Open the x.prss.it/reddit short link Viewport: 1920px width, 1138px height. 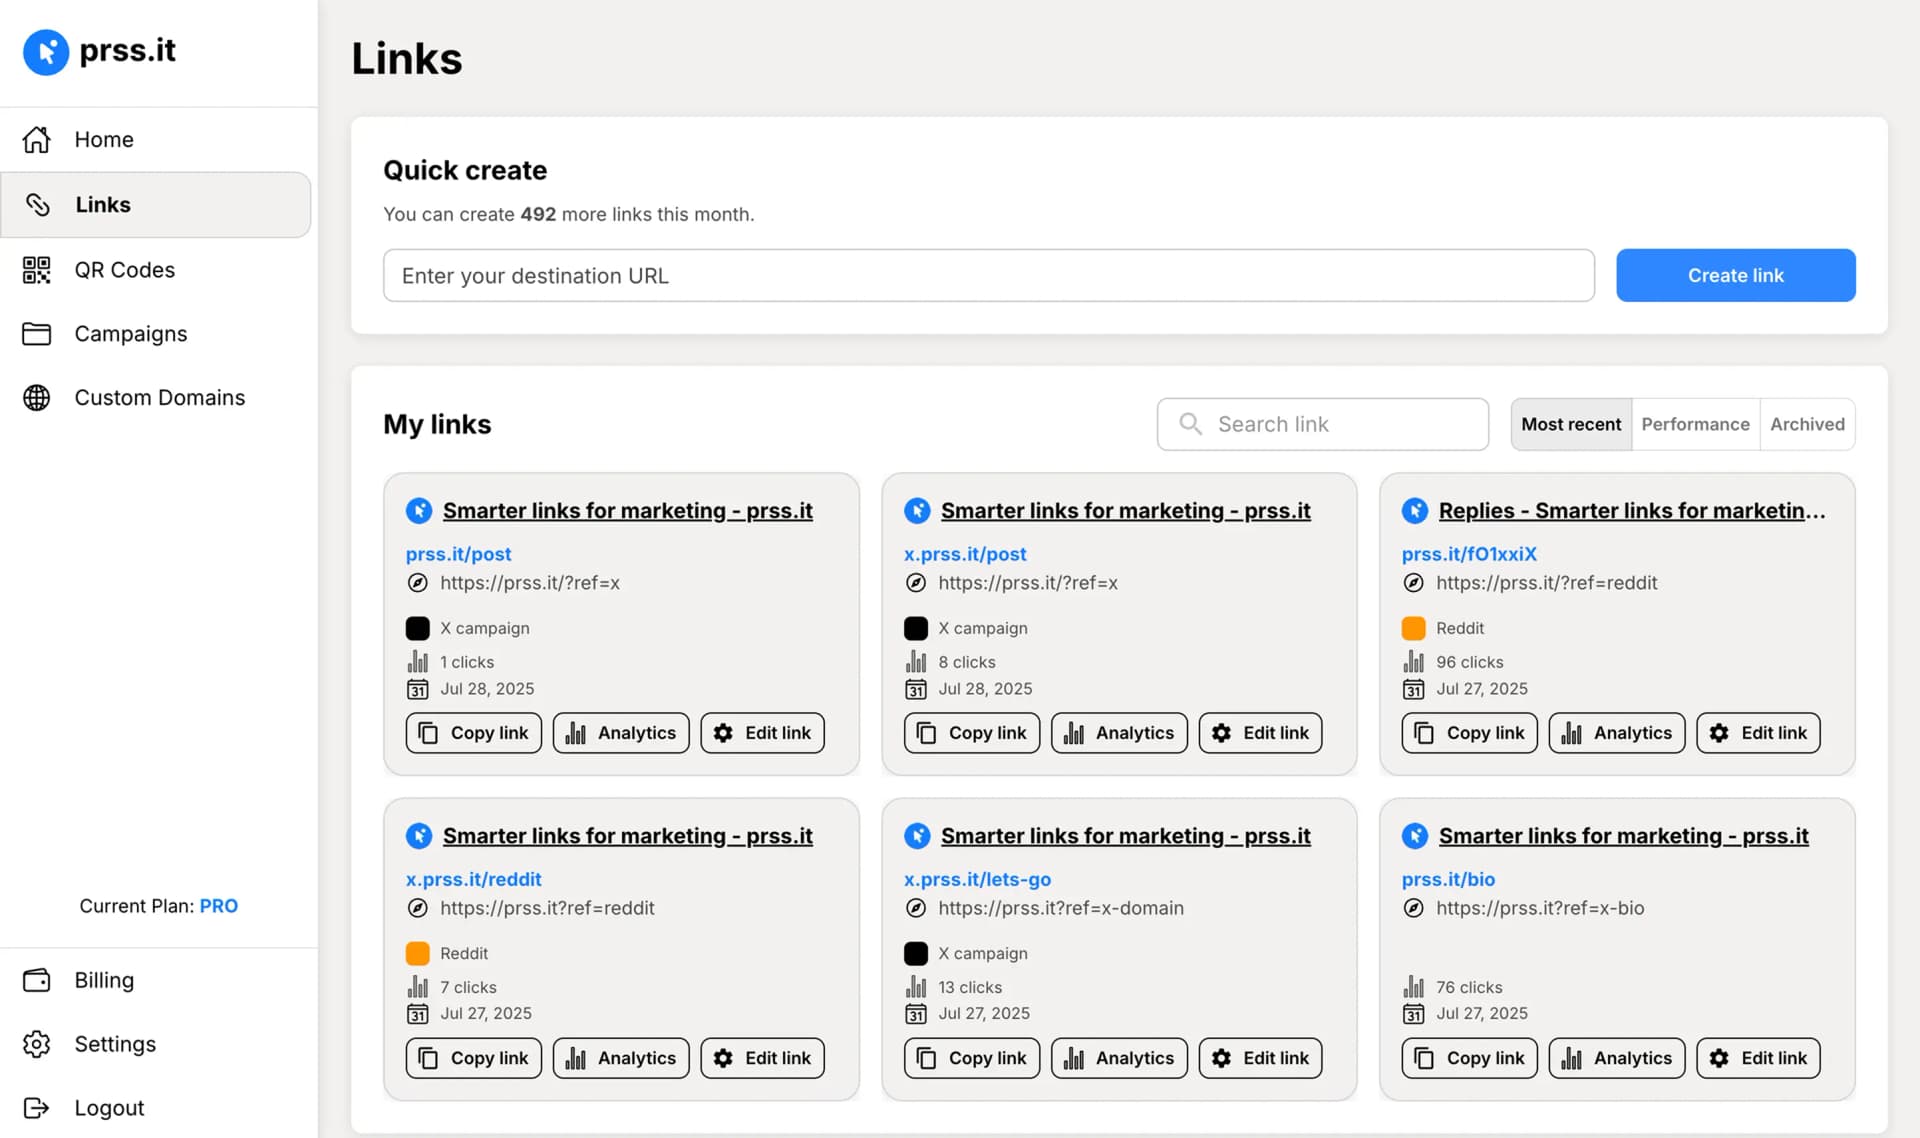473,880
